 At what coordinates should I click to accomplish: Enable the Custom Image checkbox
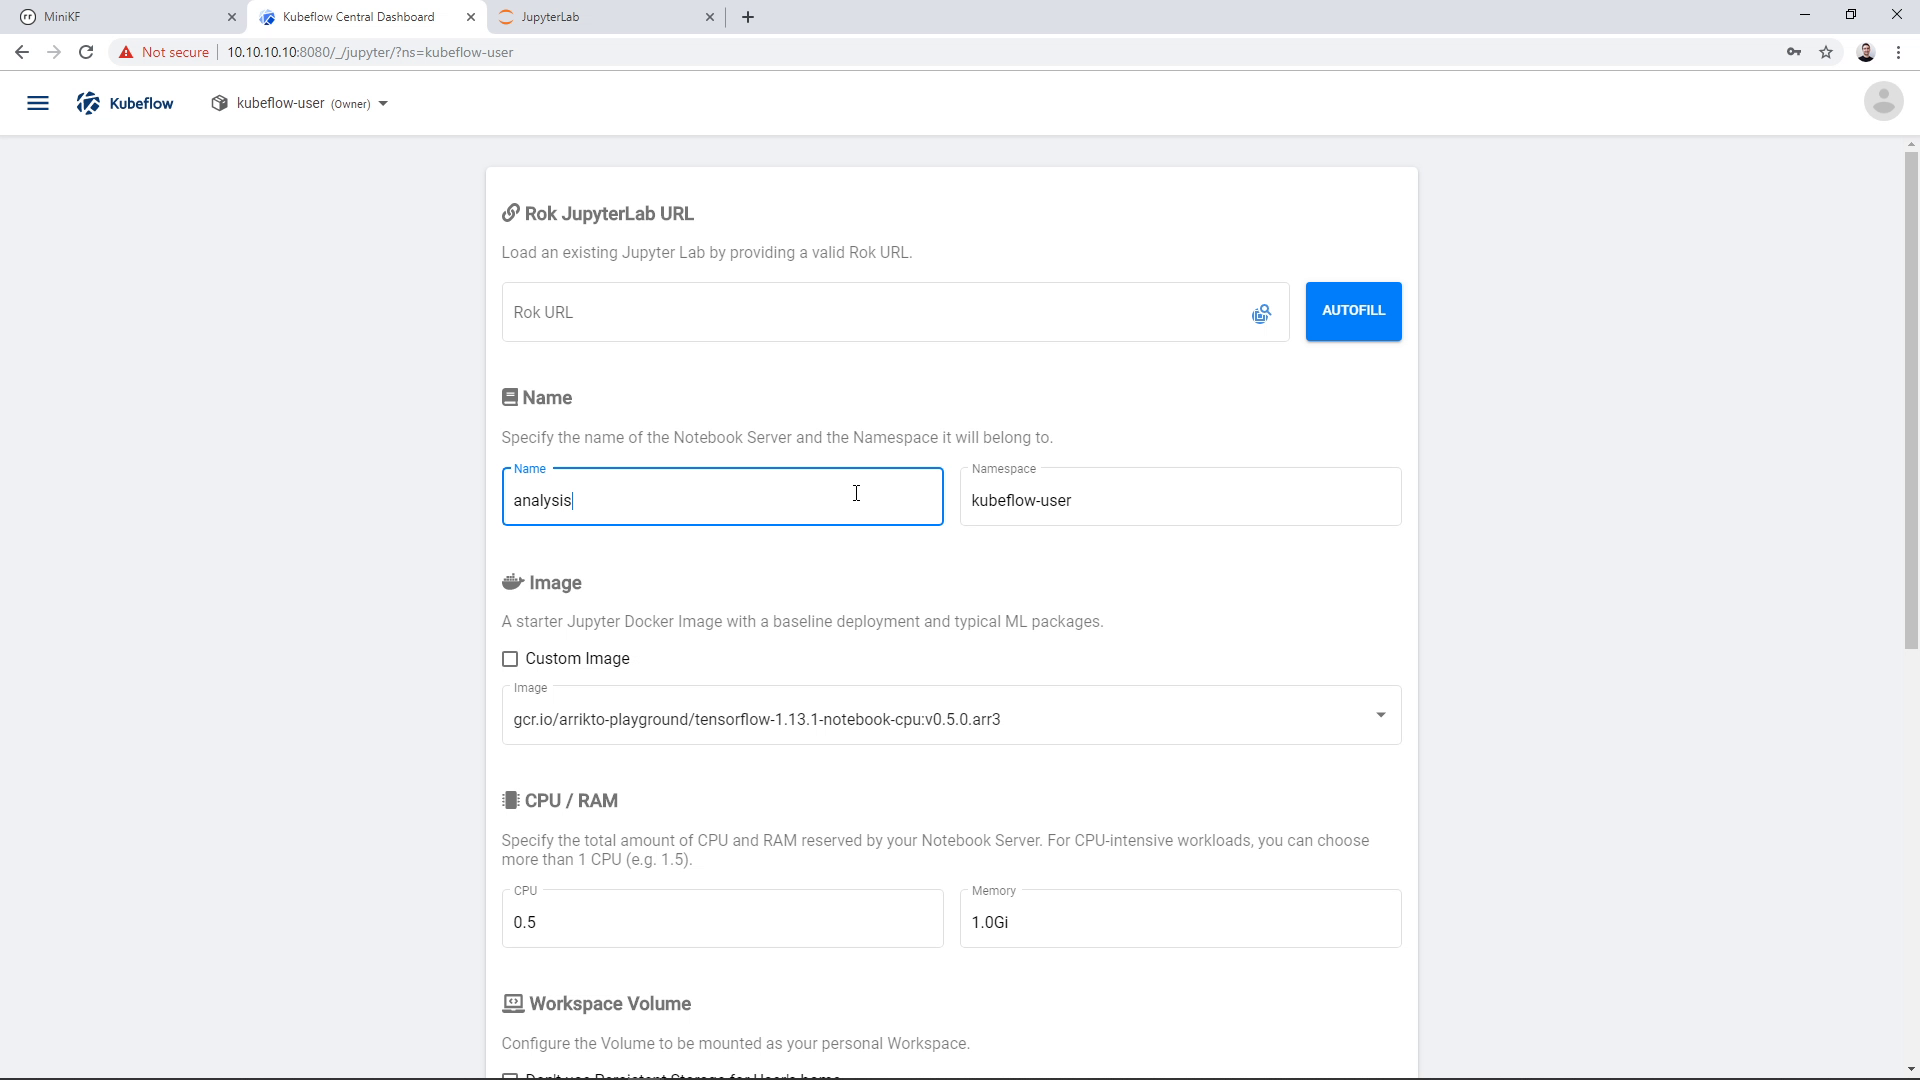click(x=510, y=659)
